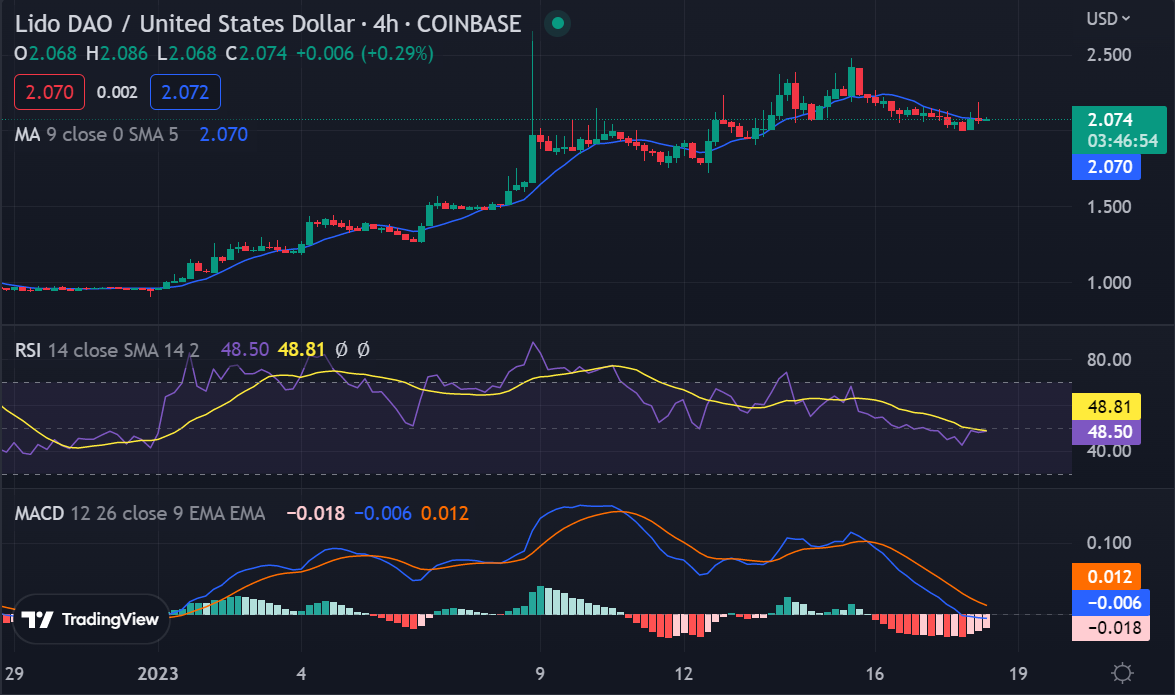Click the TradingView logo
This screenshot has width=1175, height=695.
pyautogui.click(x=91, y=619)
